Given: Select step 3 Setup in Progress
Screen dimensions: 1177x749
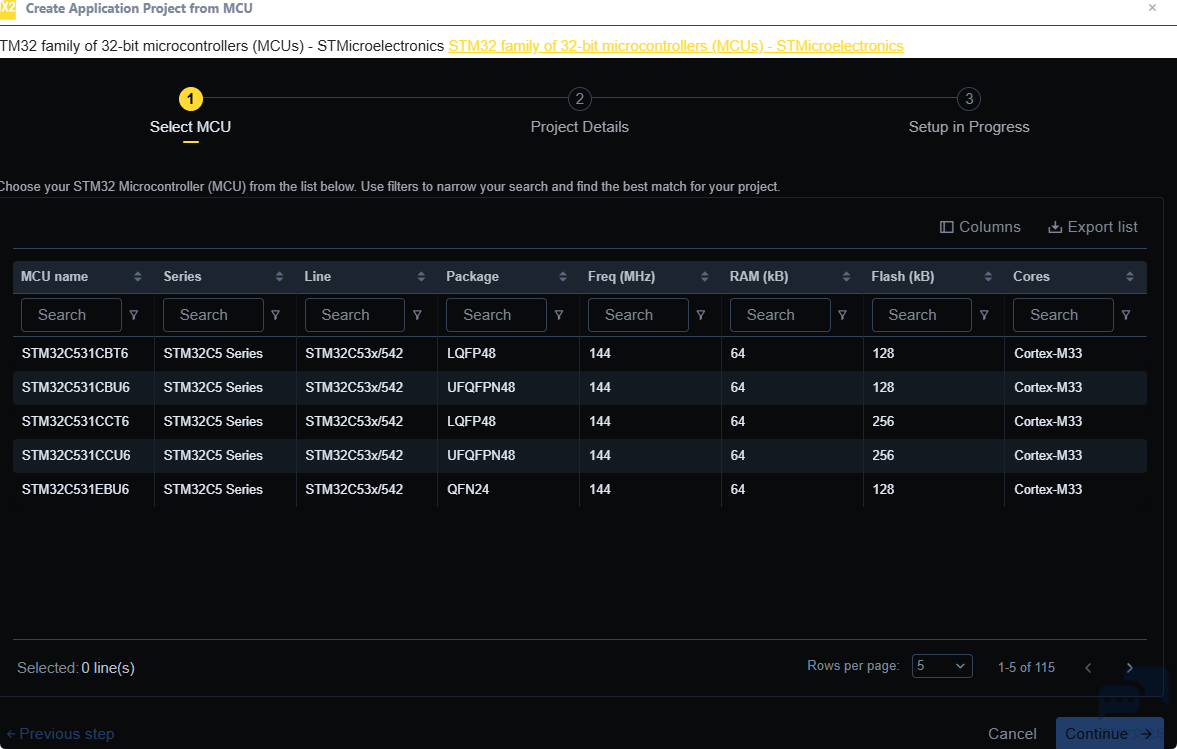Looking at the screenshot, I should coord(969,113).
